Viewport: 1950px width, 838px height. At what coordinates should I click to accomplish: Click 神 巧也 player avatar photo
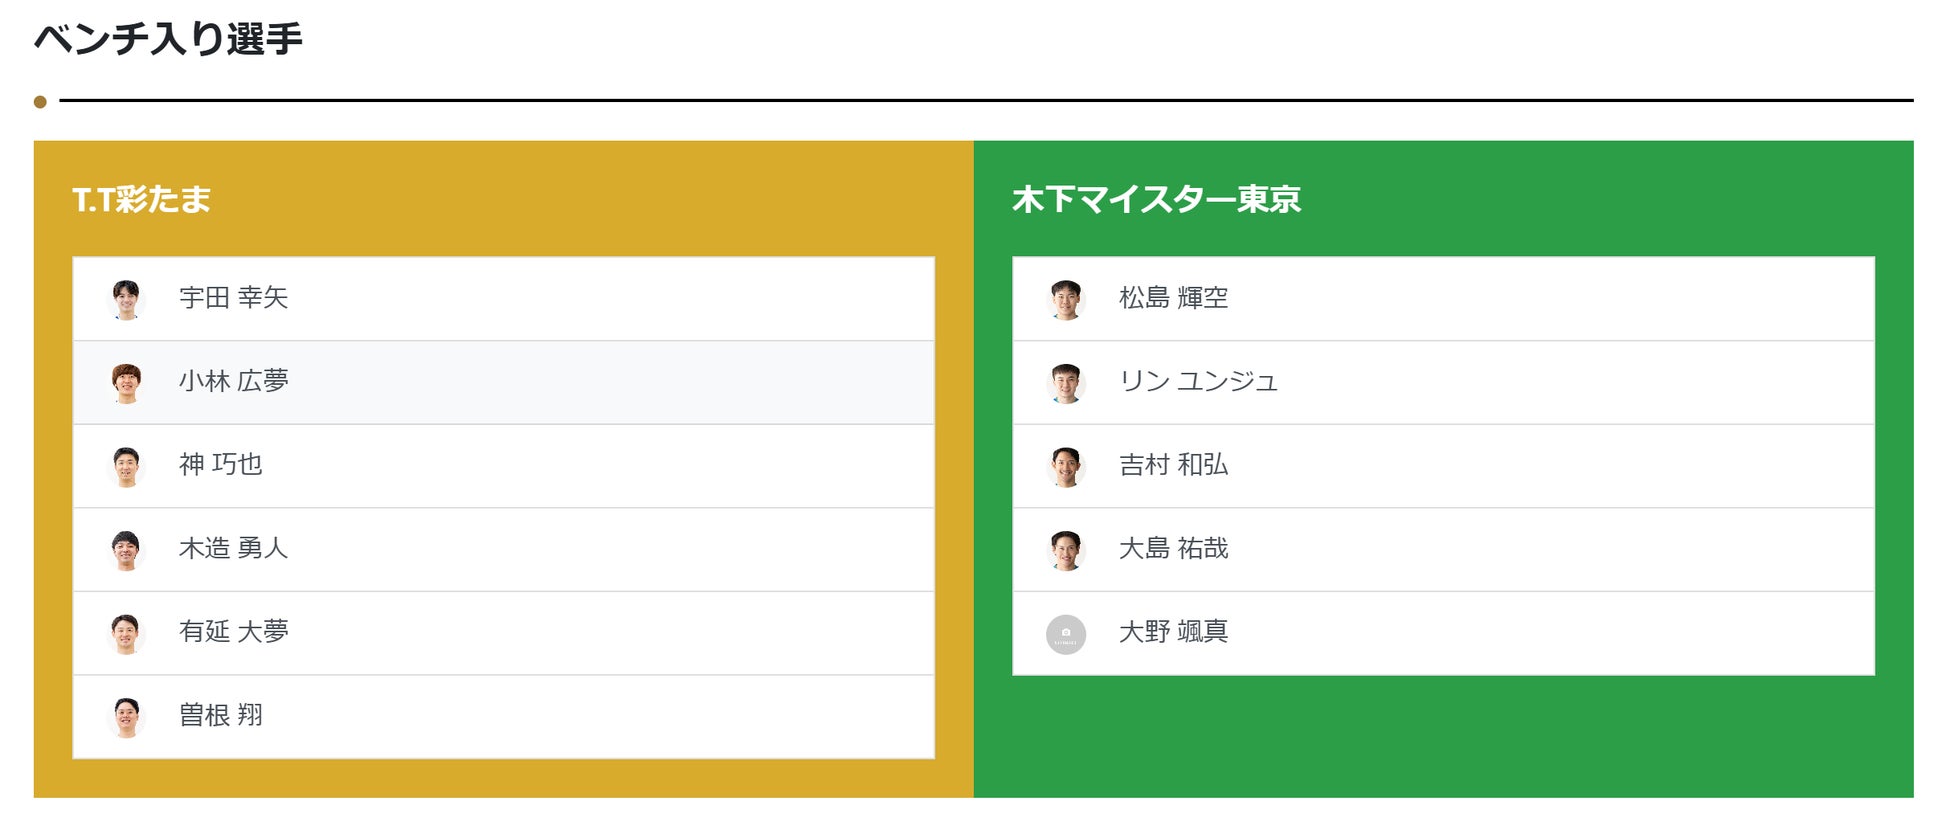click(126, 466)
